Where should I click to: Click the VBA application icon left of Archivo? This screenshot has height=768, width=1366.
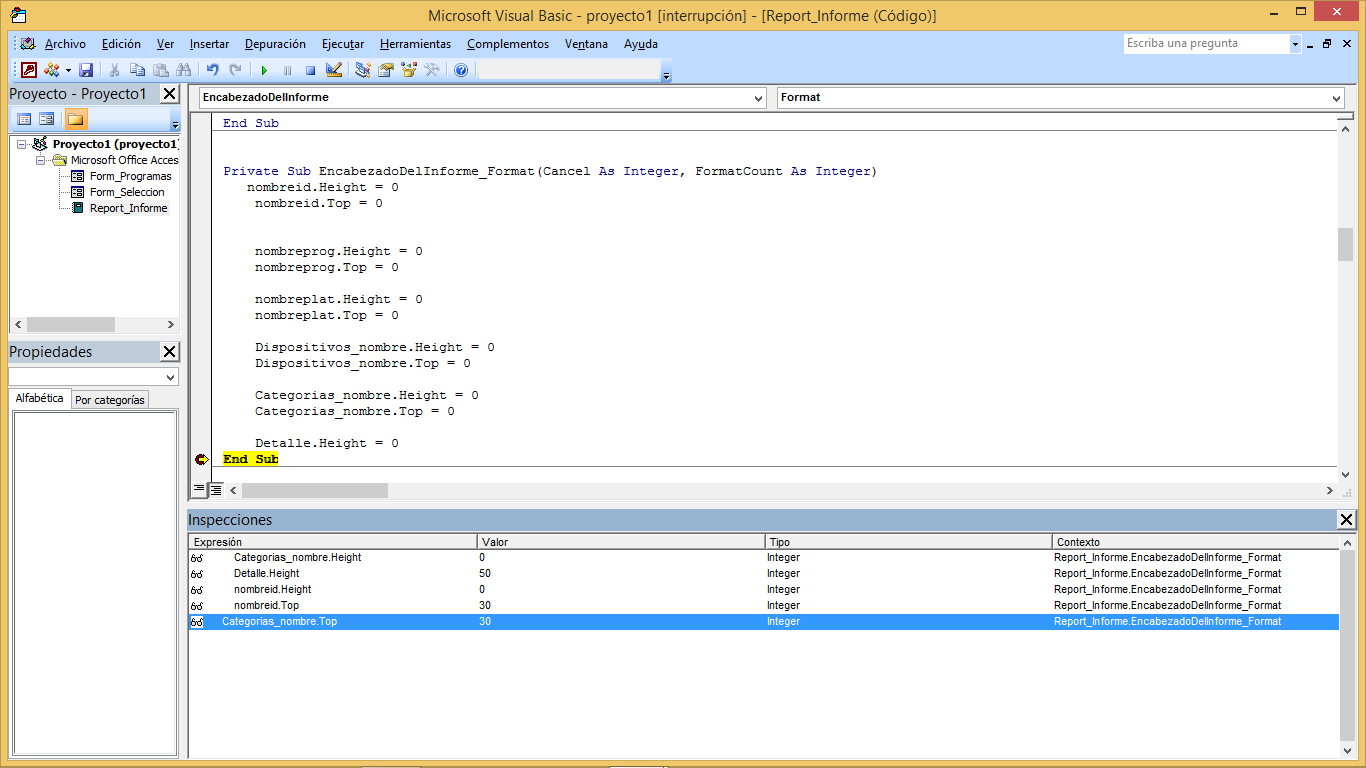[x=28, y=44]
